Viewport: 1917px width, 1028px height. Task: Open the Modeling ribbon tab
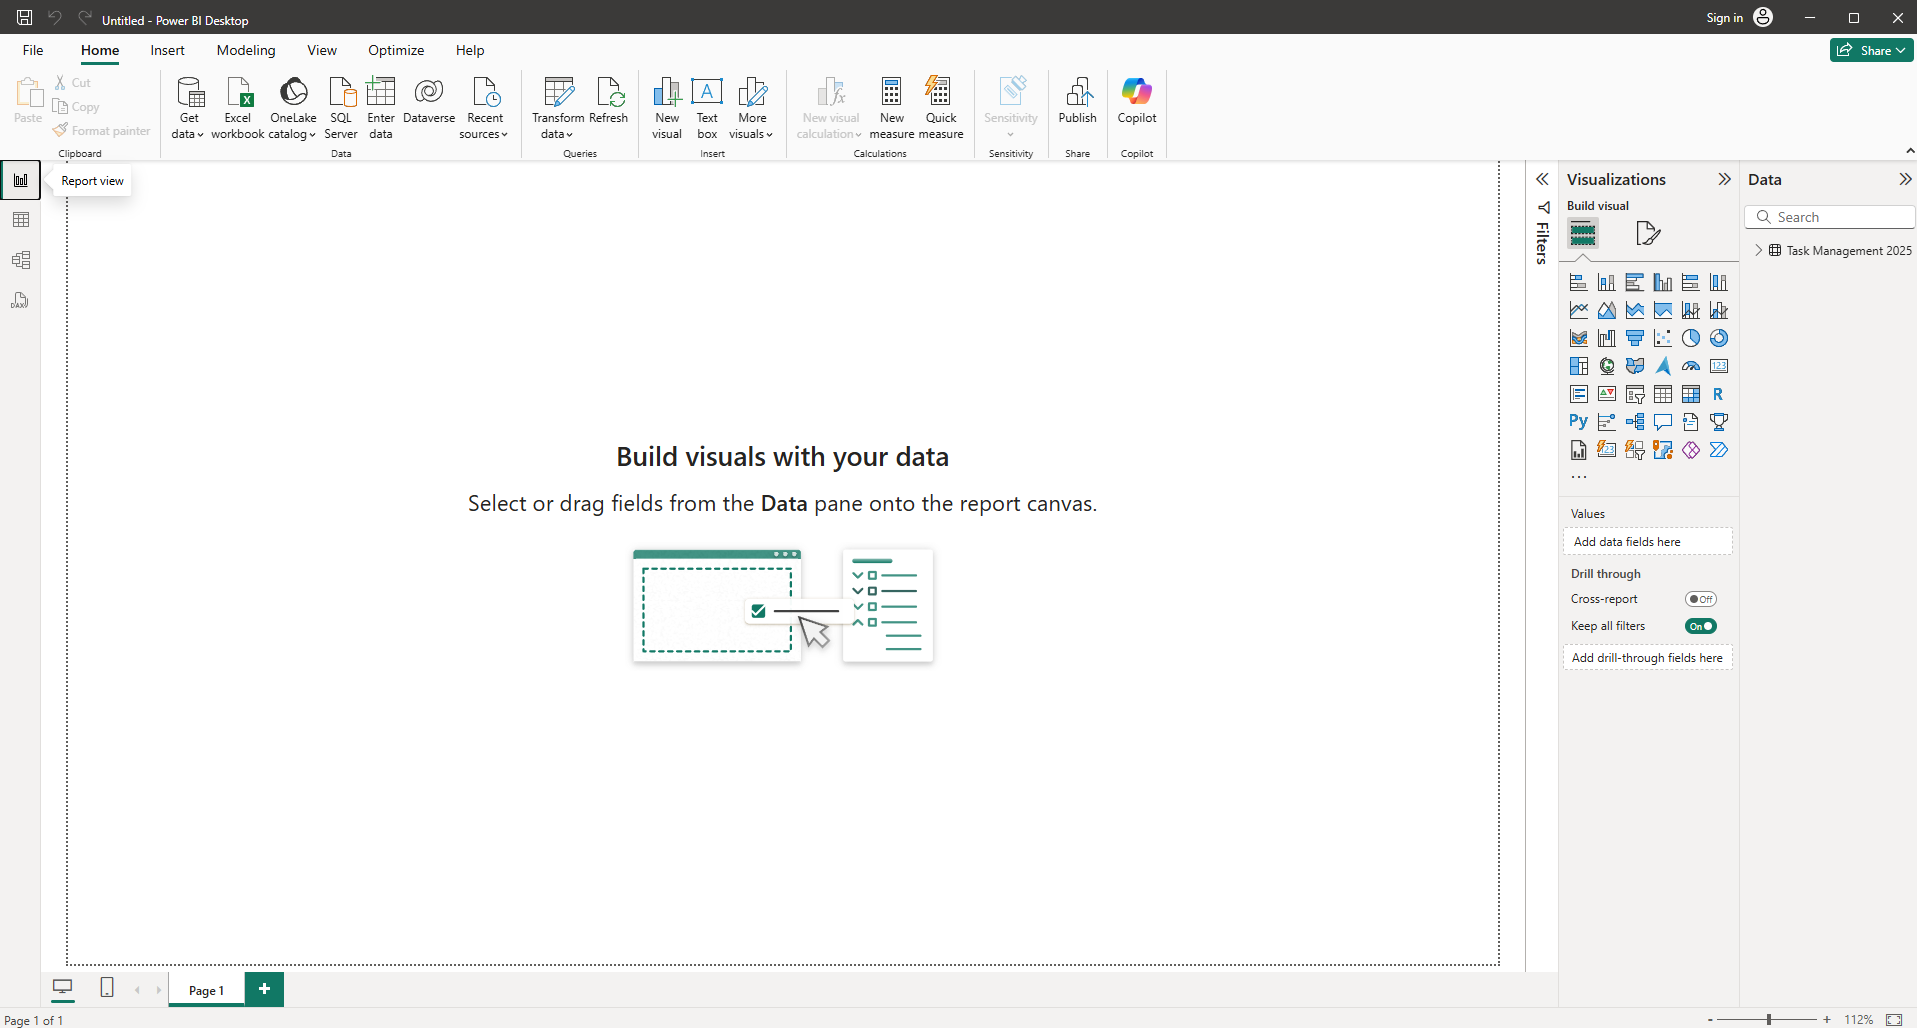pyautogui.click(x=246, y=50)
